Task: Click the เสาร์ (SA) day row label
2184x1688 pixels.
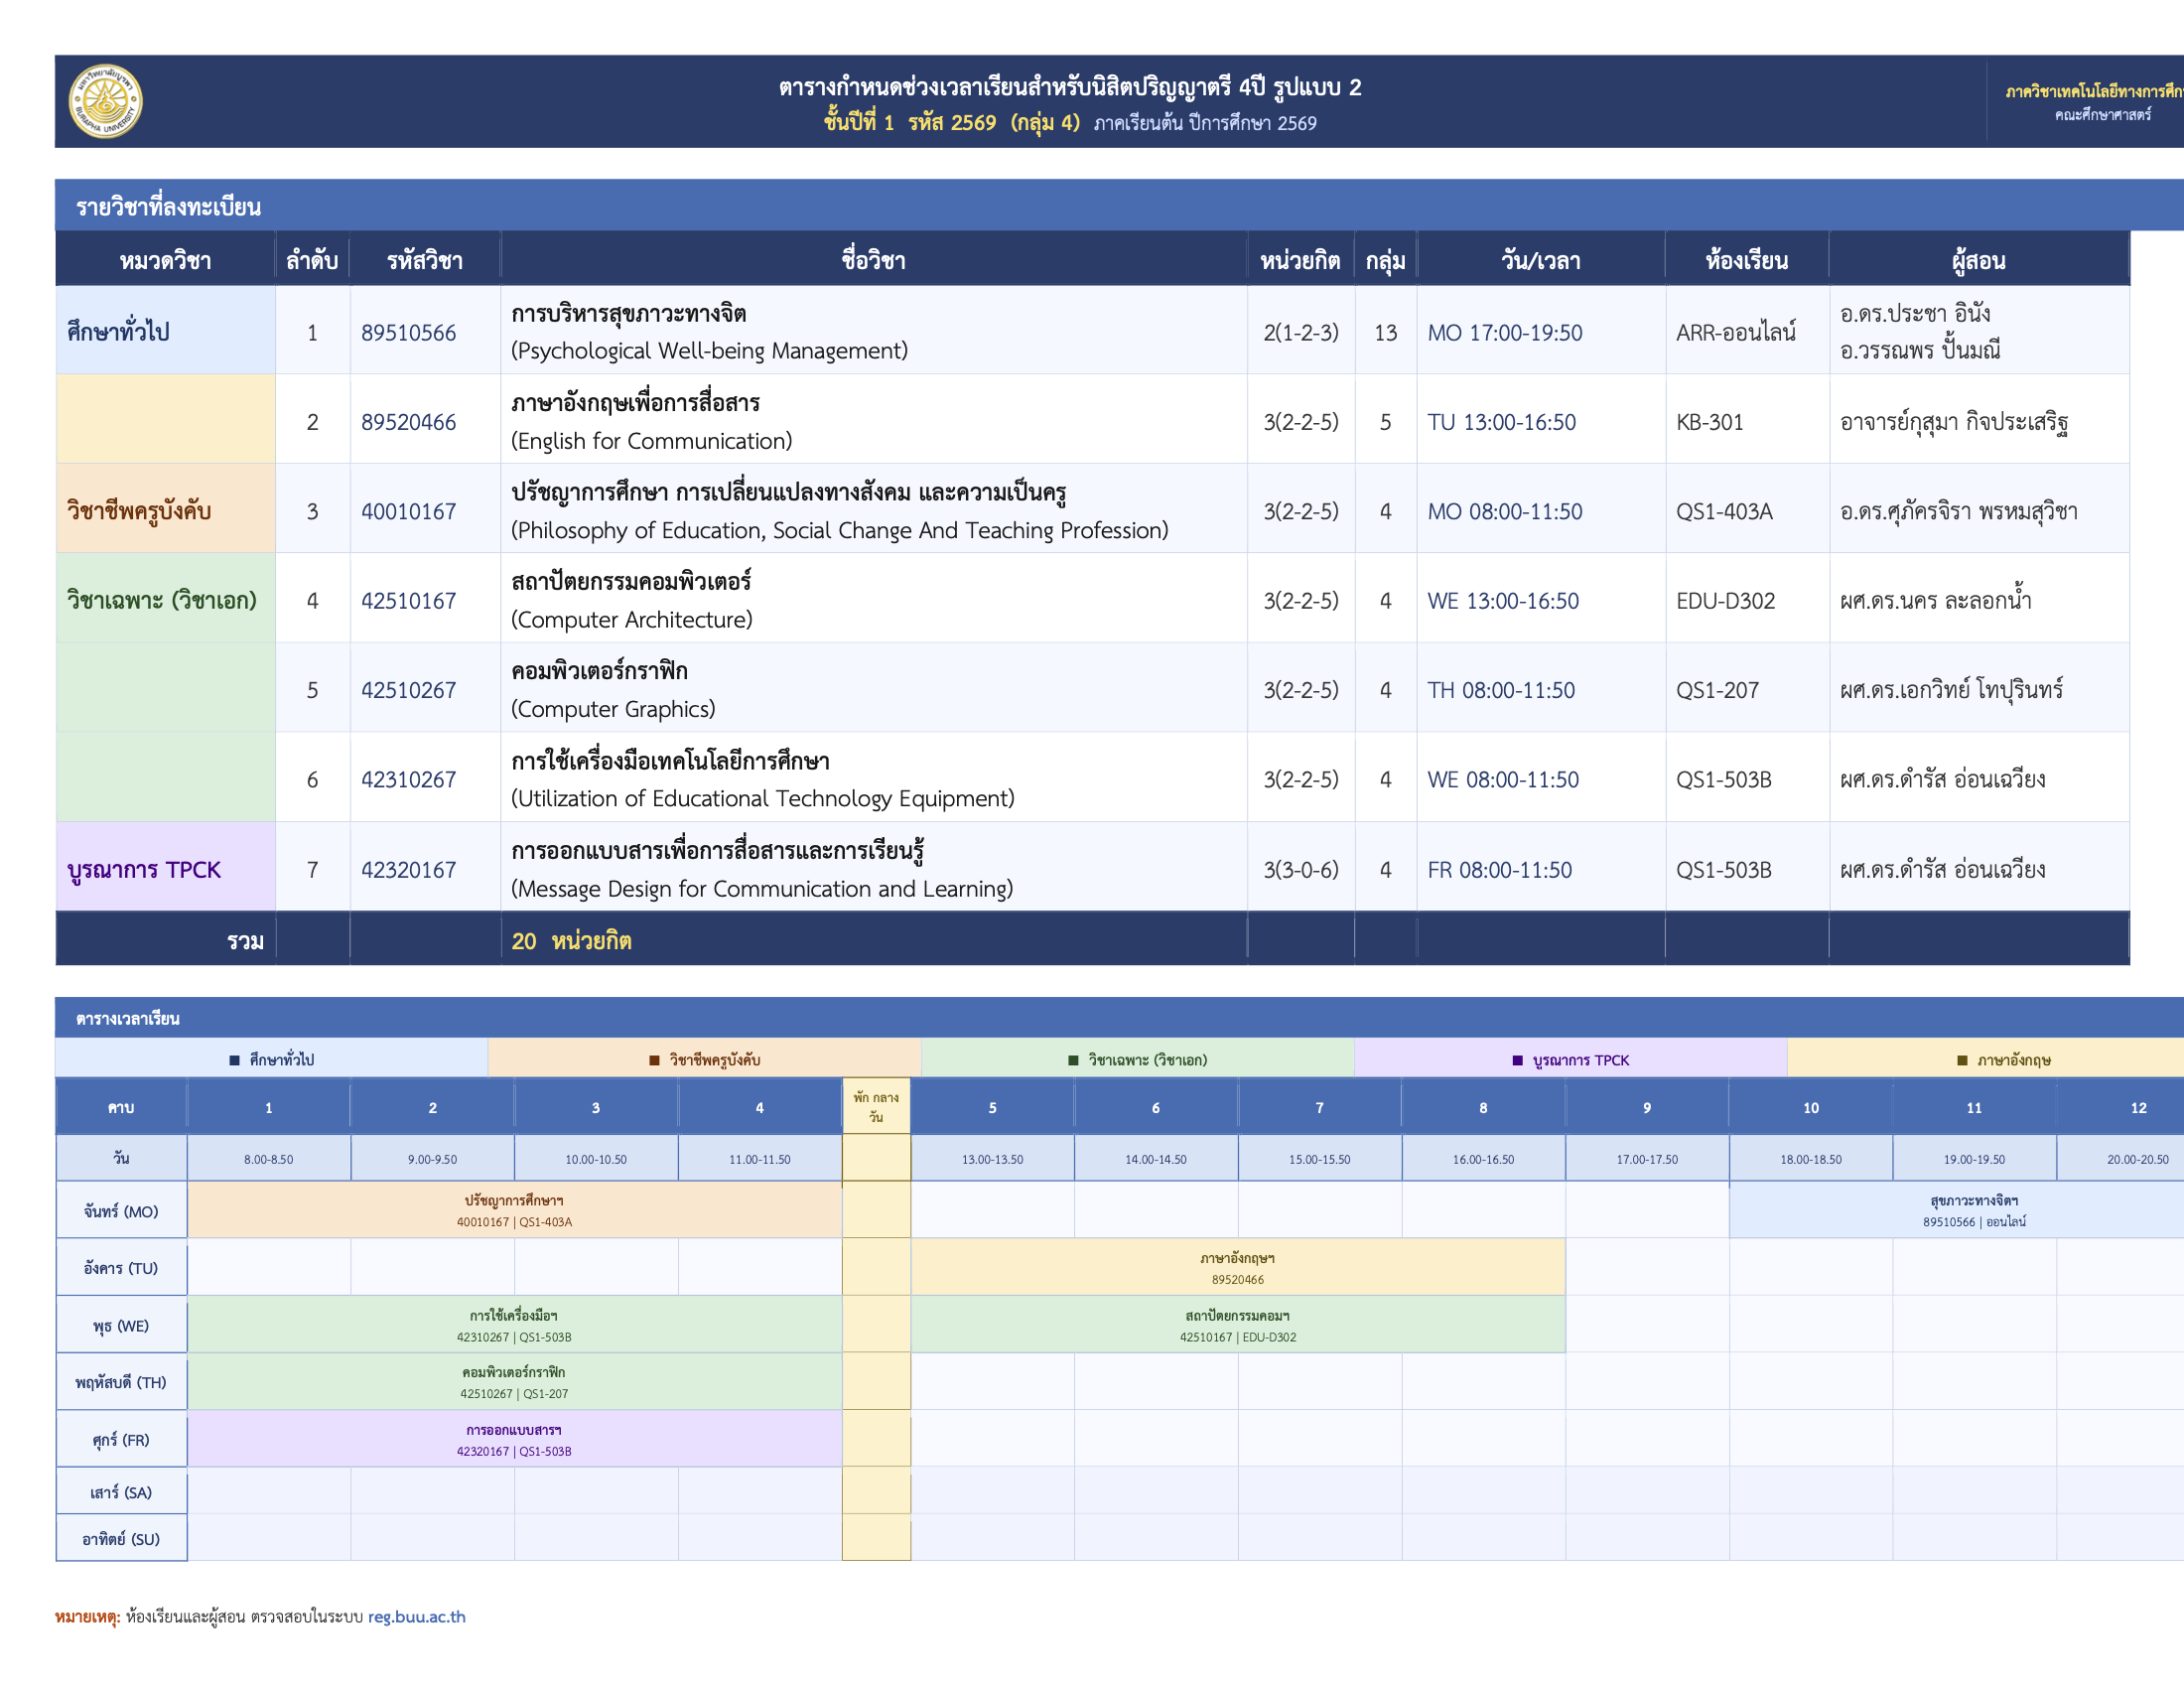Action: (121, 1491)
